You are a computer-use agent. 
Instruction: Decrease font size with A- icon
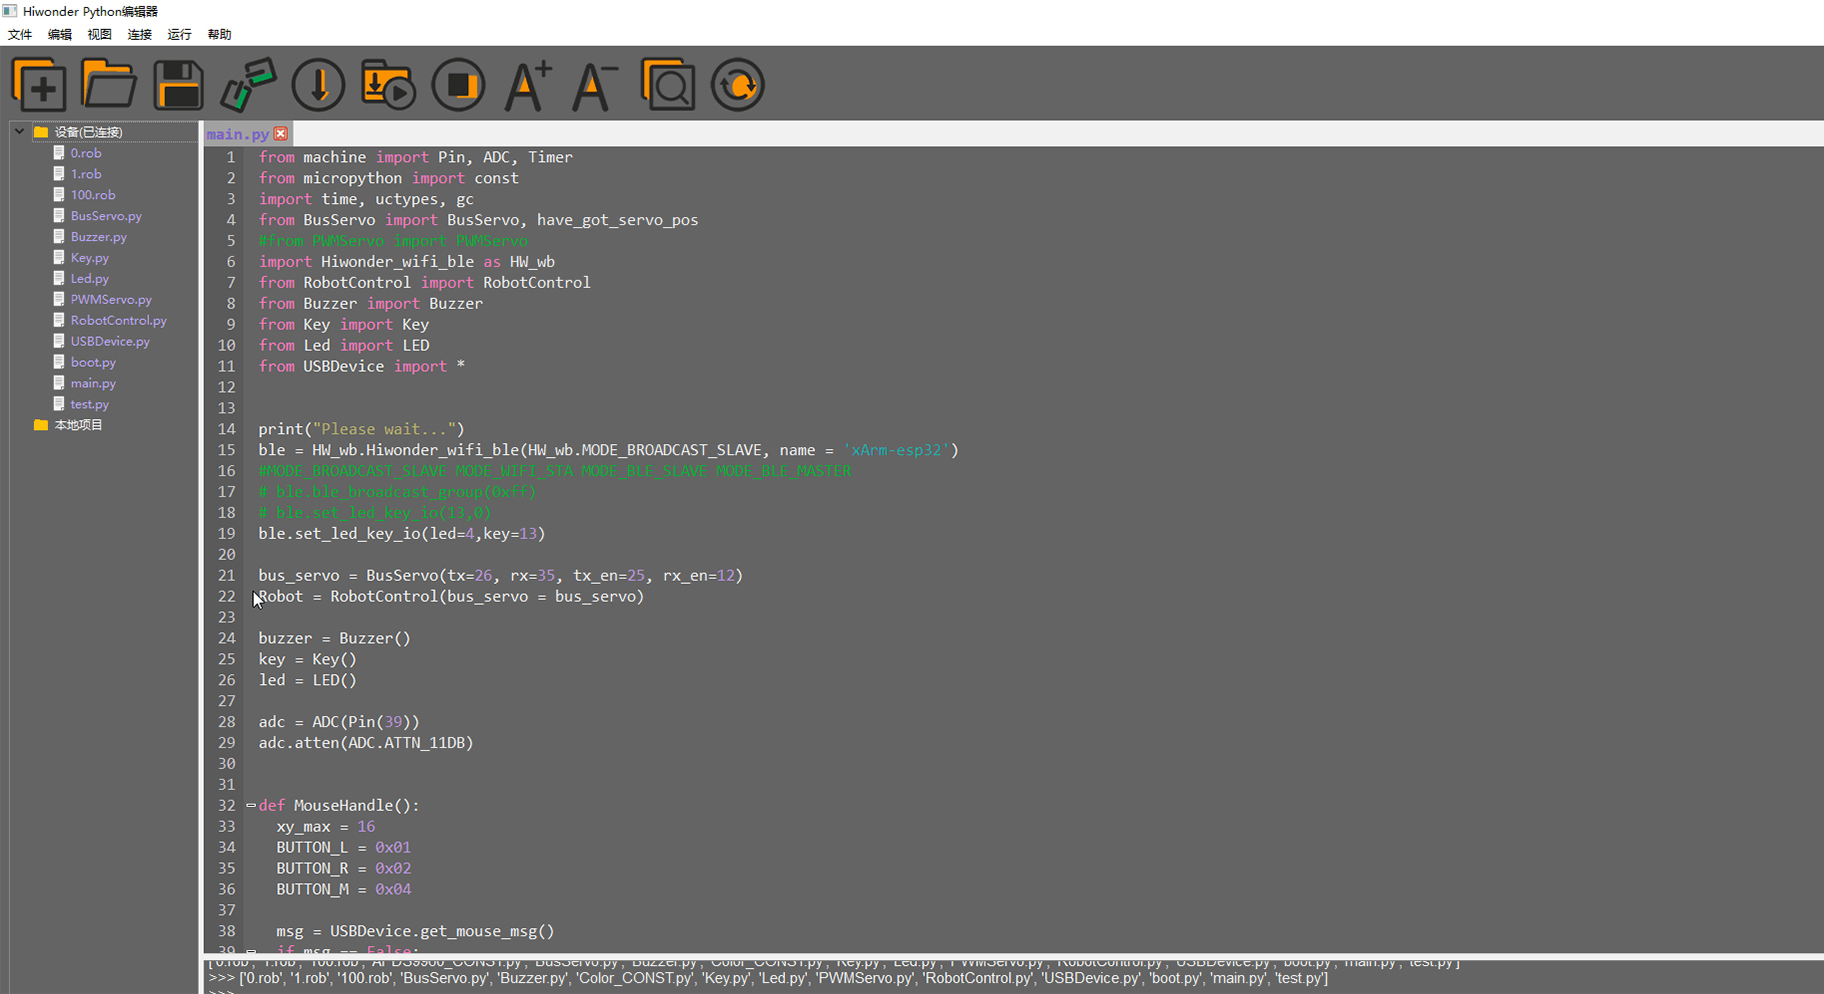(595, 85)
